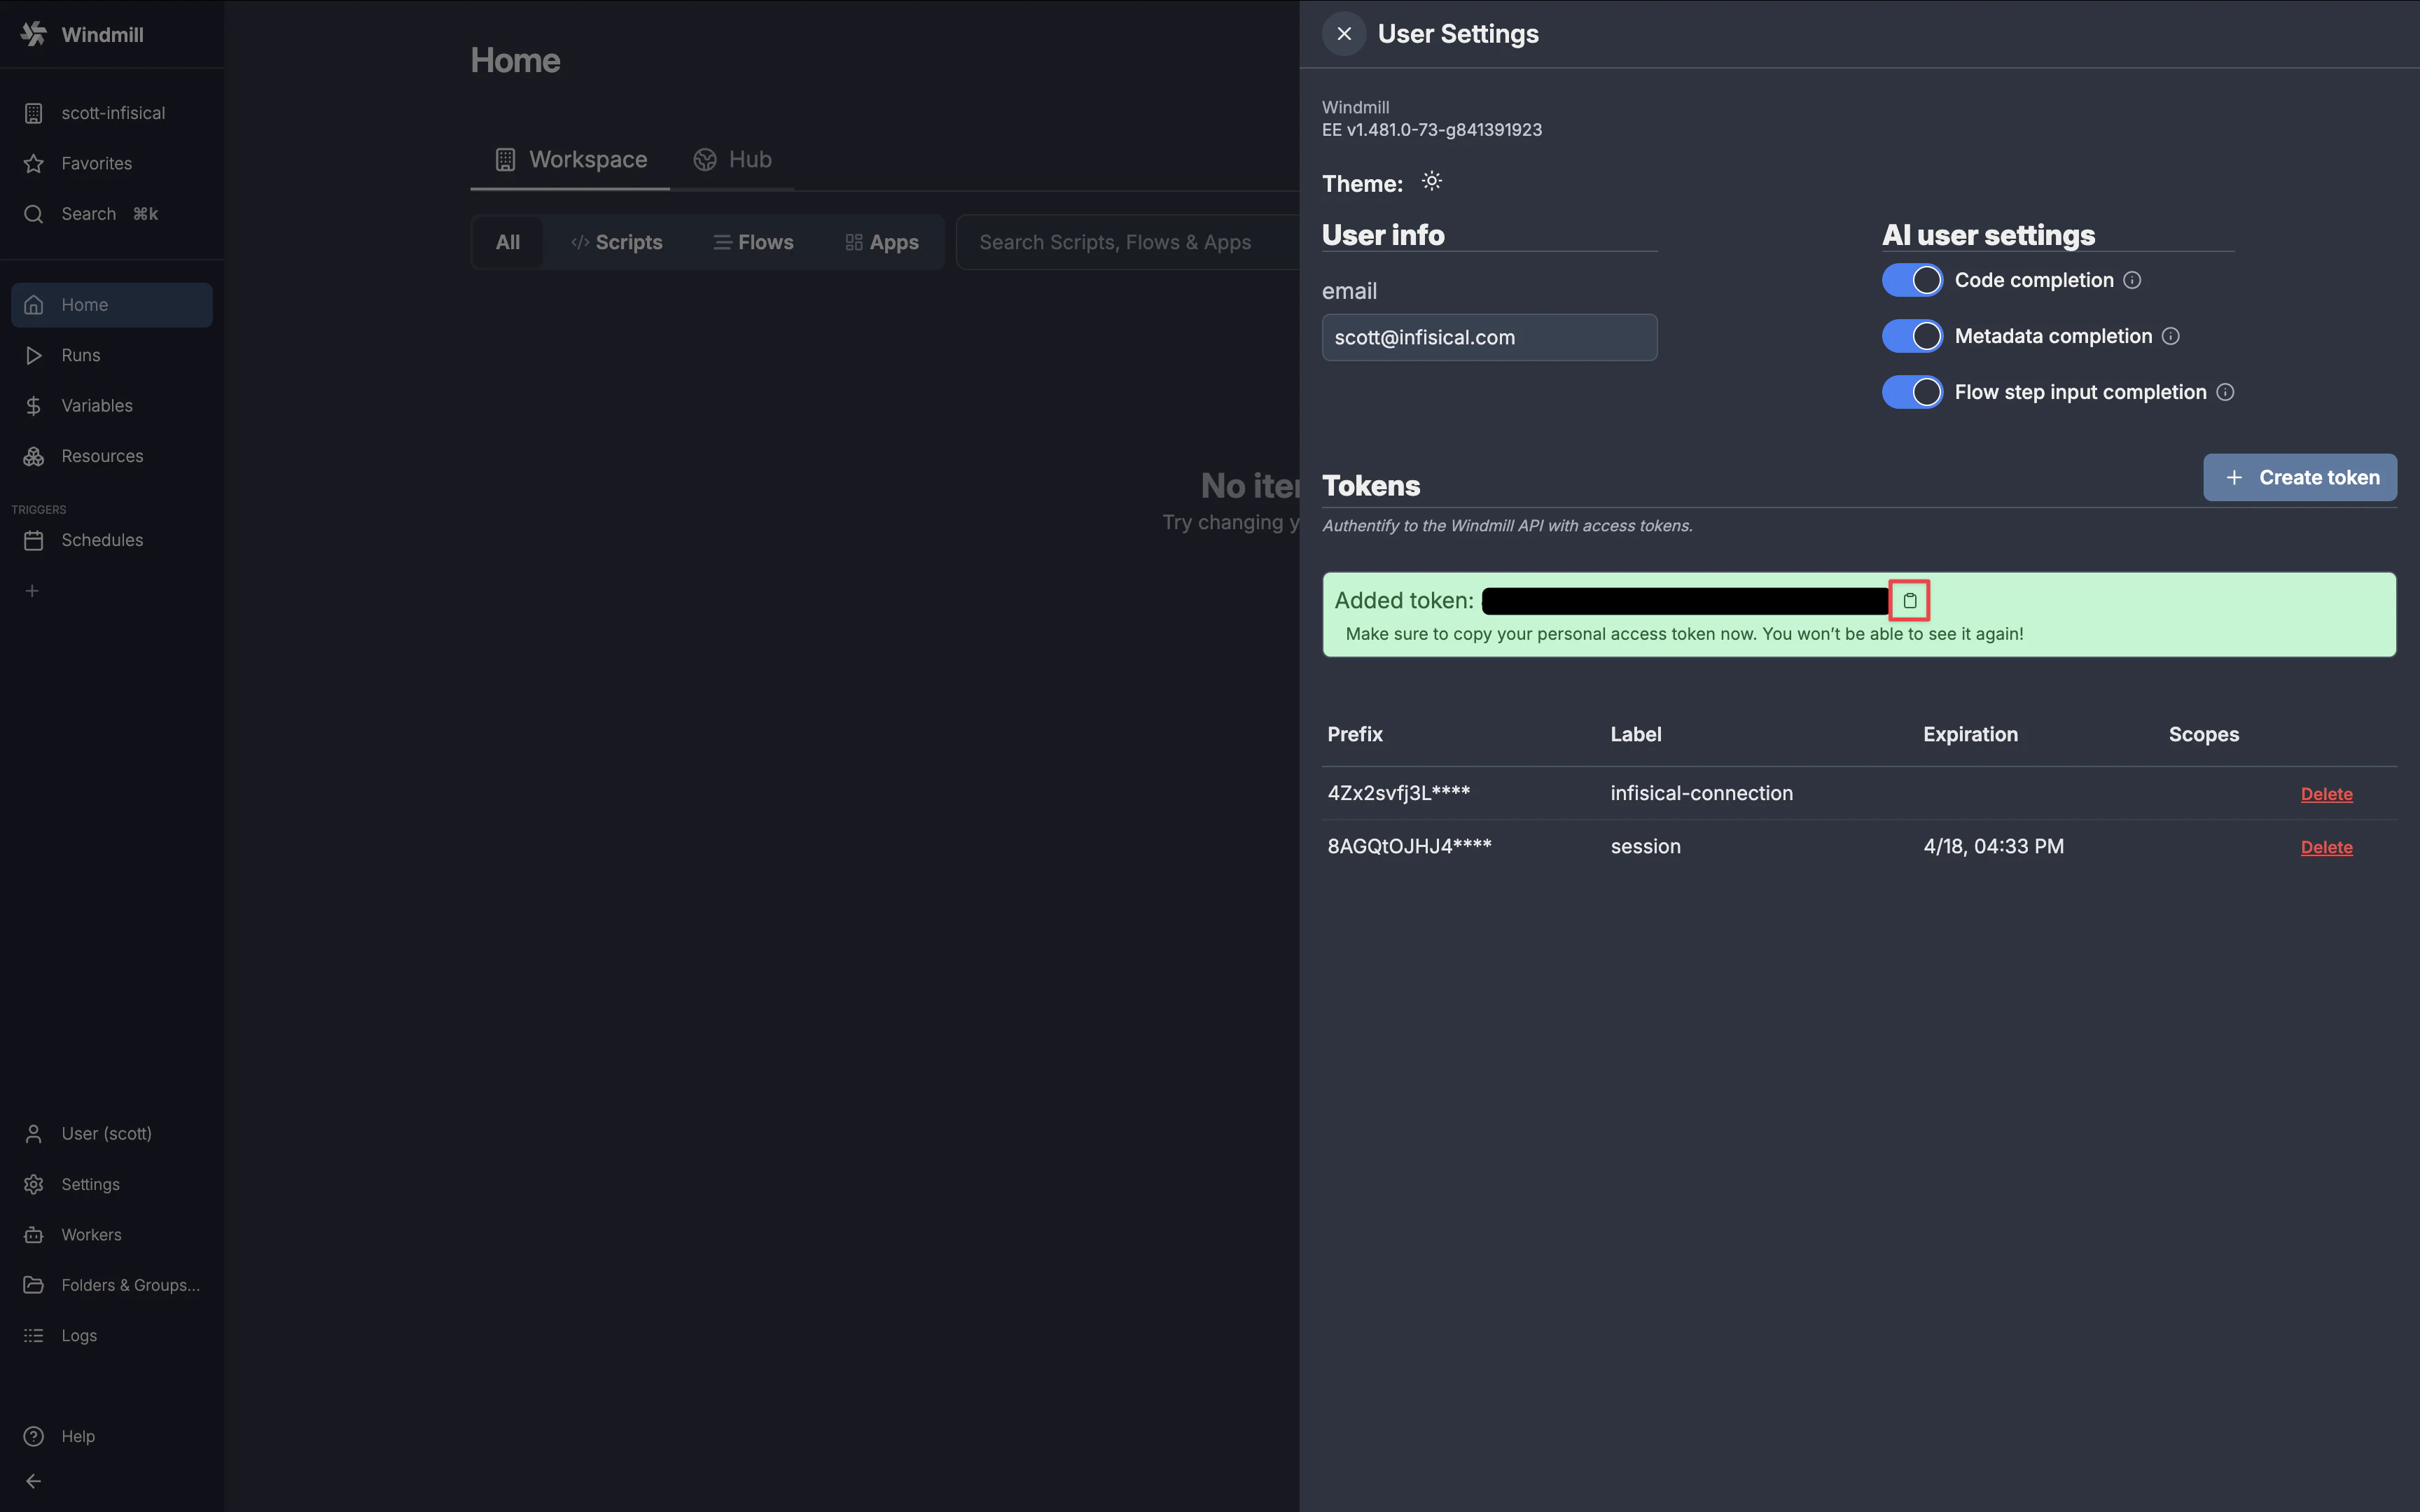Click the Workspace tab icon
Image resolution: width=2420 pixels, height=1512 pixels.
(506, 160)
